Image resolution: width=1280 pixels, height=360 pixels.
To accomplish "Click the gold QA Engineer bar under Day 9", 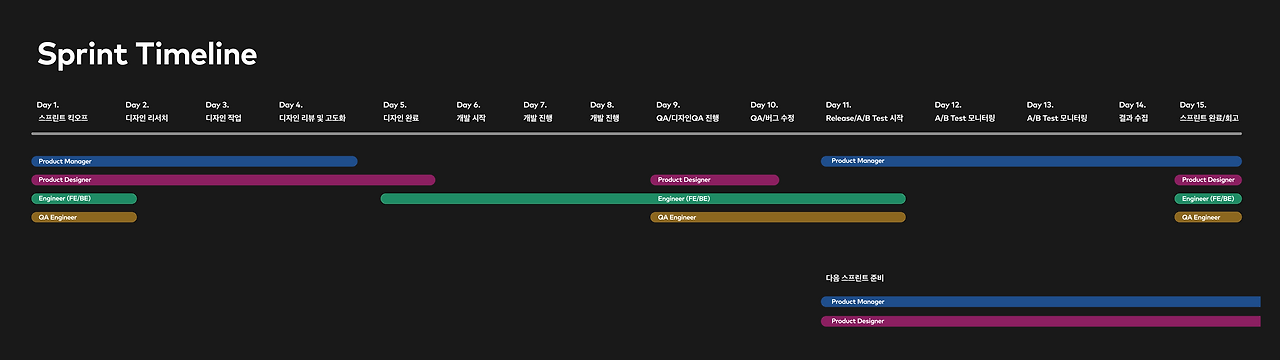I will point(778,217).
